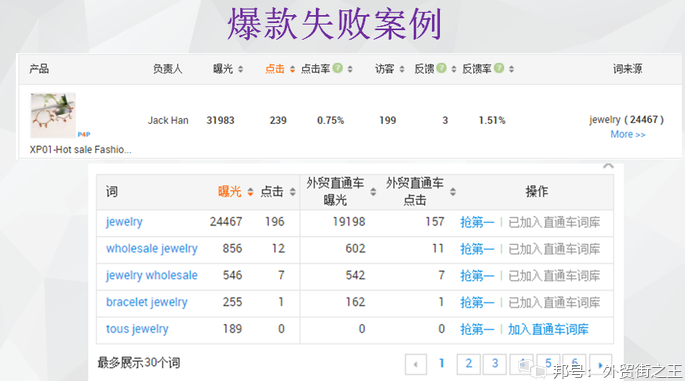
Task: Click 抢第一 for the tous jewelry row
Action: [477, 329]
